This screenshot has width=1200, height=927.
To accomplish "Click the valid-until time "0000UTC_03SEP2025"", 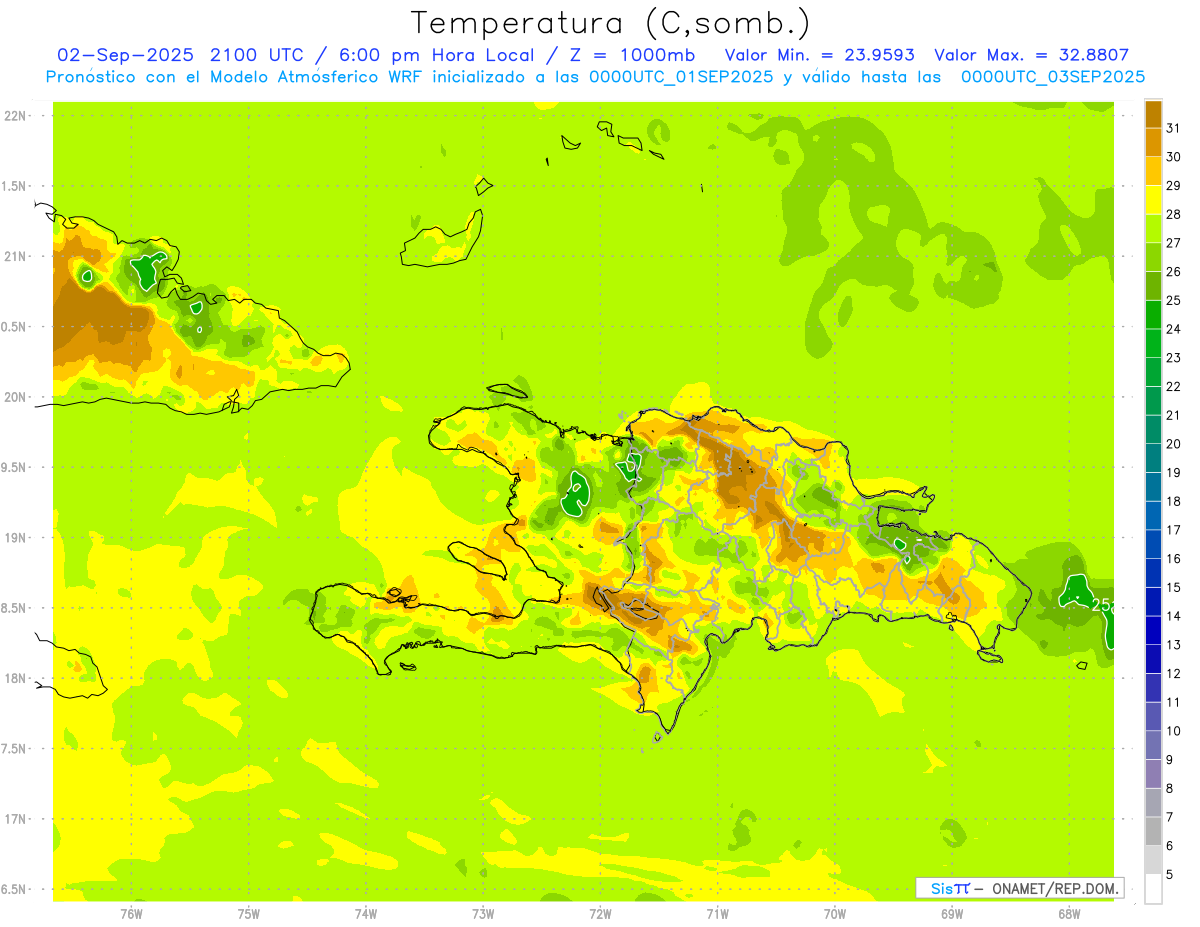I will (x=1052, y=77).
